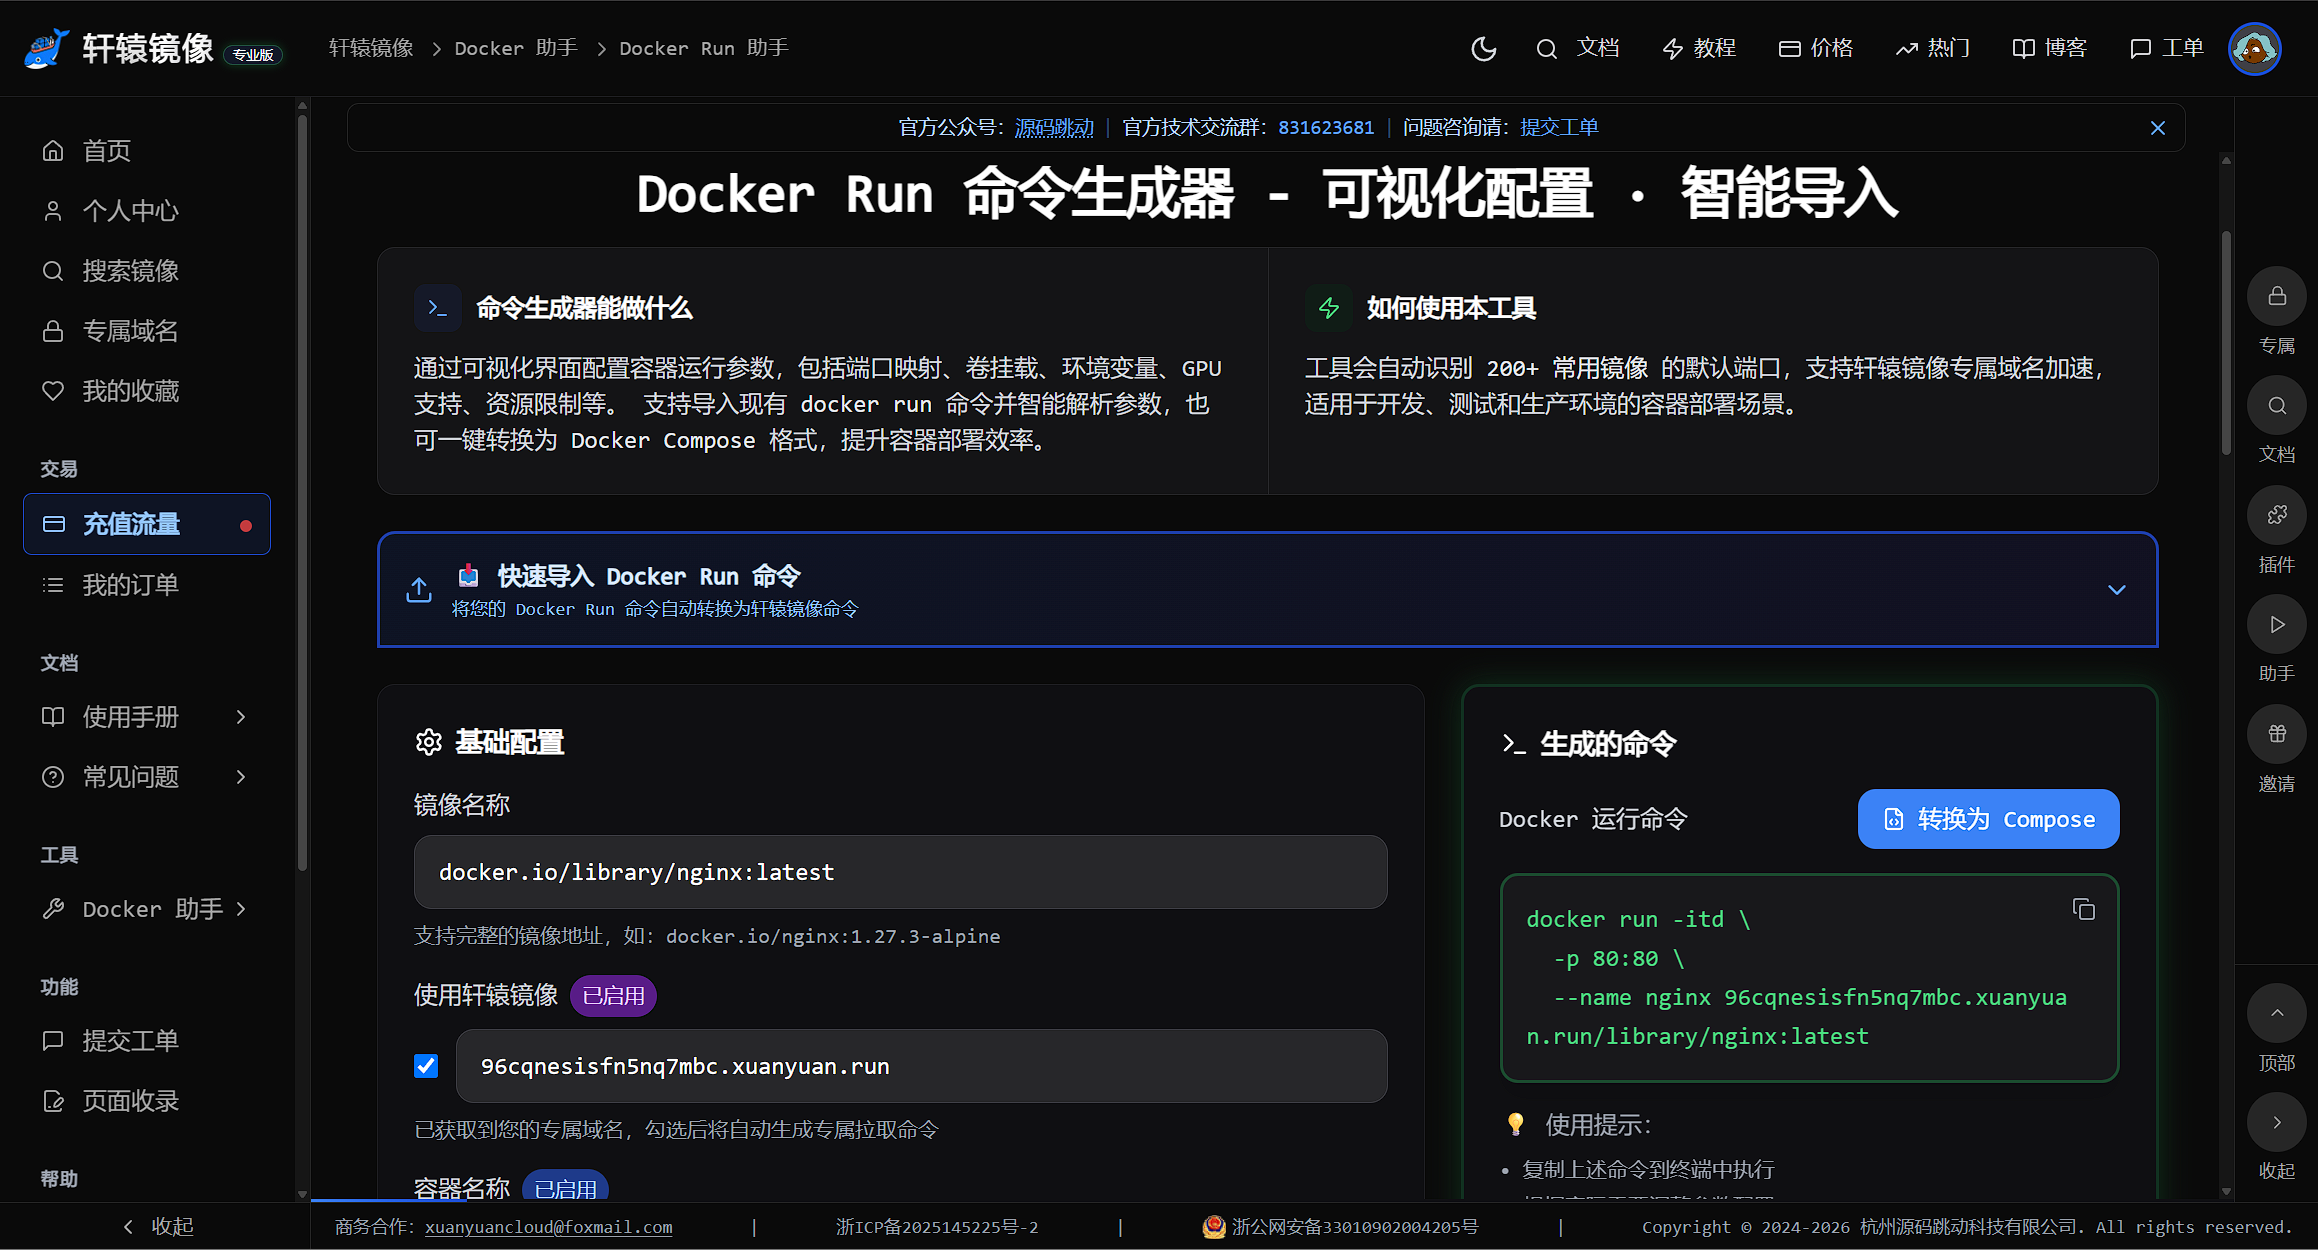The image size is (2318, 1250).
Task: Click Docker 助手 breadcrumb link
Action: [516, 48]
